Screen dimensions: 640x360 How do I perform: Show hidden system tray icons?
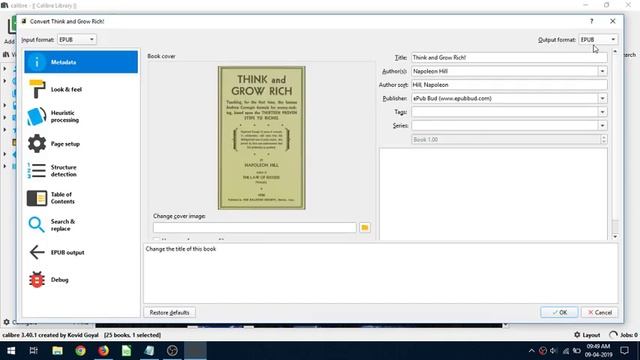[531, 351]
